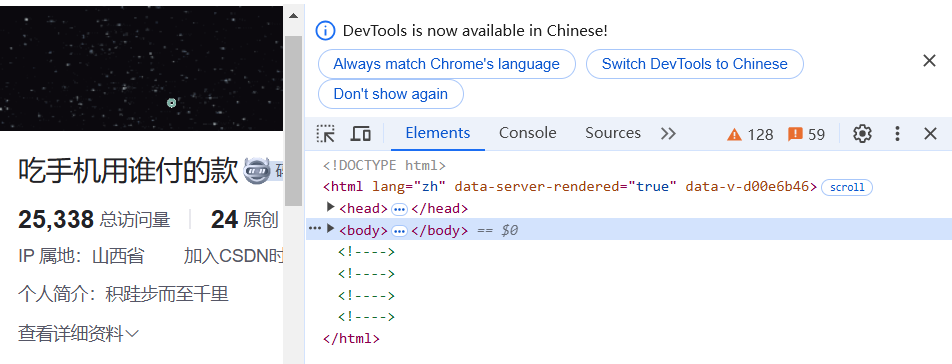Image resolution: width=952 pixels, height=364 pixels.
Task: Click Don't show again button
Action: tap(390, 94)
